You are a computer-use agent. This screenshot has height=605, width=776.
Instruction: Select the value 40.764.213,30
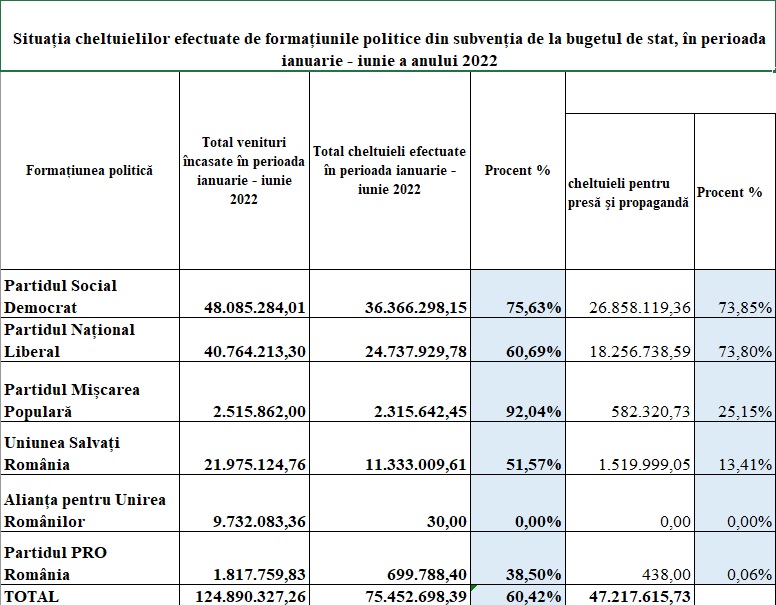(244, 340)
